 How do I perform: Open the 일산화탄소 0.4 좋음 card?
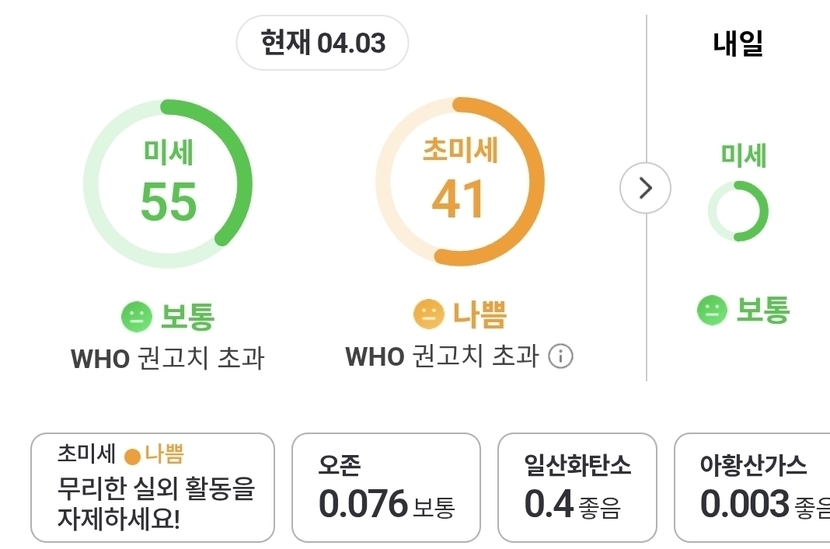coord(577,487)
